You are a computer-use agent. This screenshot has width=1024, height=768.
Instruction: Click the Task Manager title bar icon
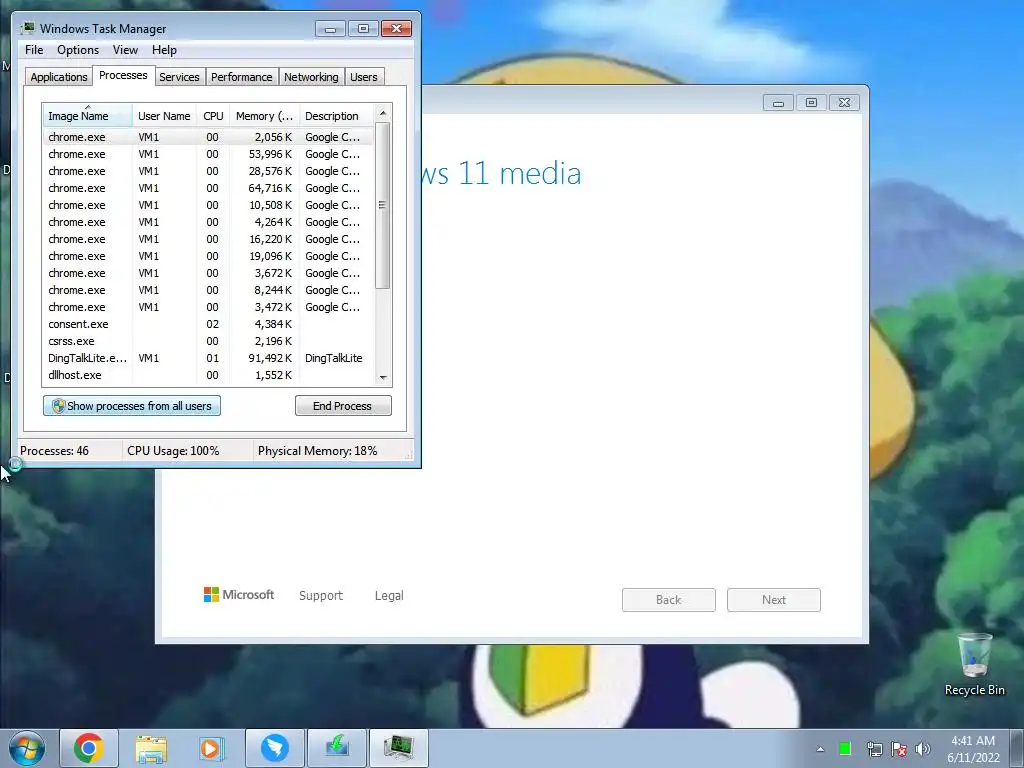coord(27,28)
